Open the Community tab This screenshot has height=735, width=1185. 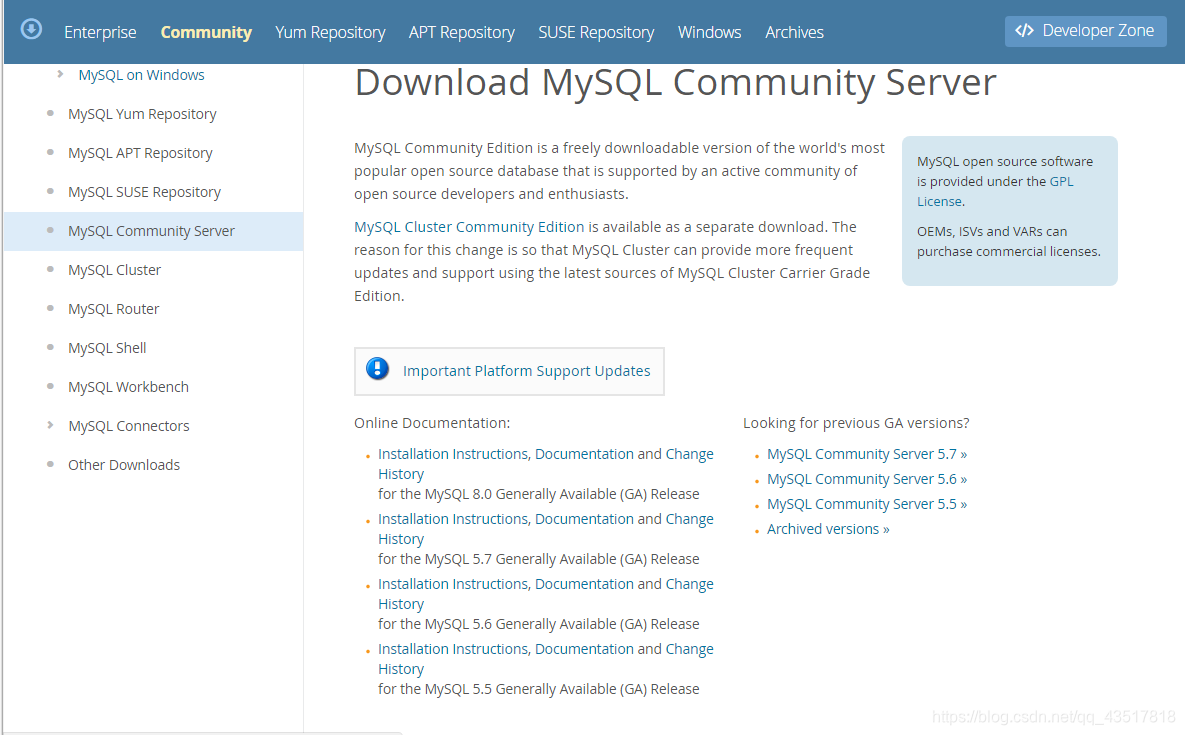206,32
